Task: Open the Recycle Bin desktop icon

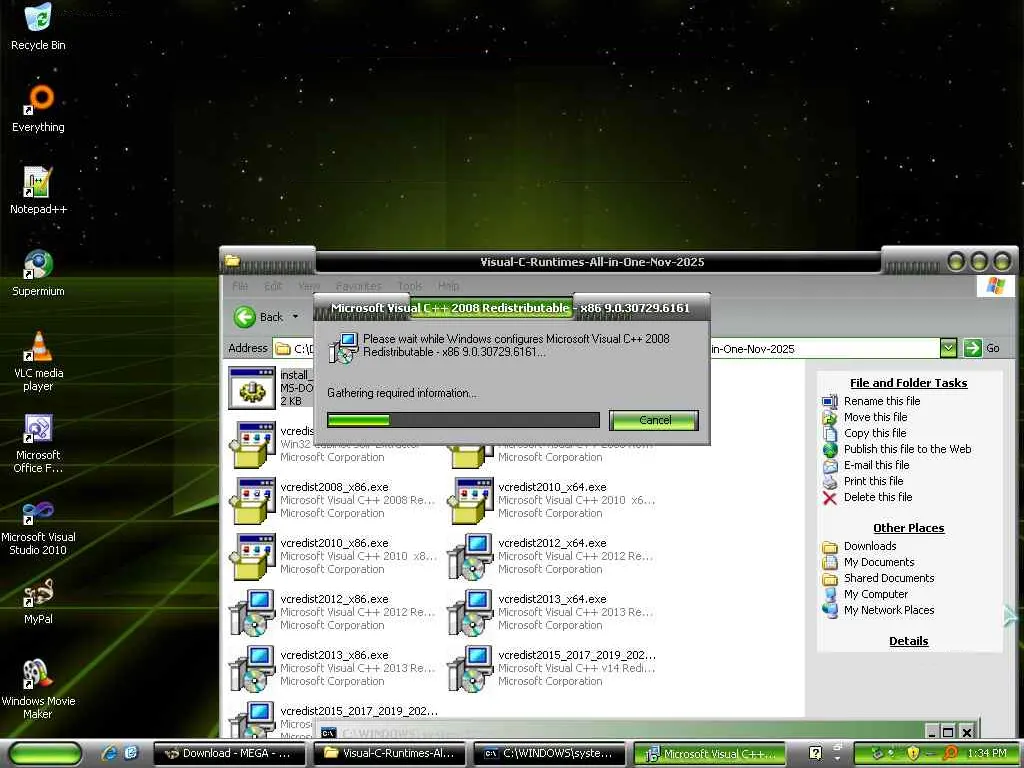Action: 38,26
